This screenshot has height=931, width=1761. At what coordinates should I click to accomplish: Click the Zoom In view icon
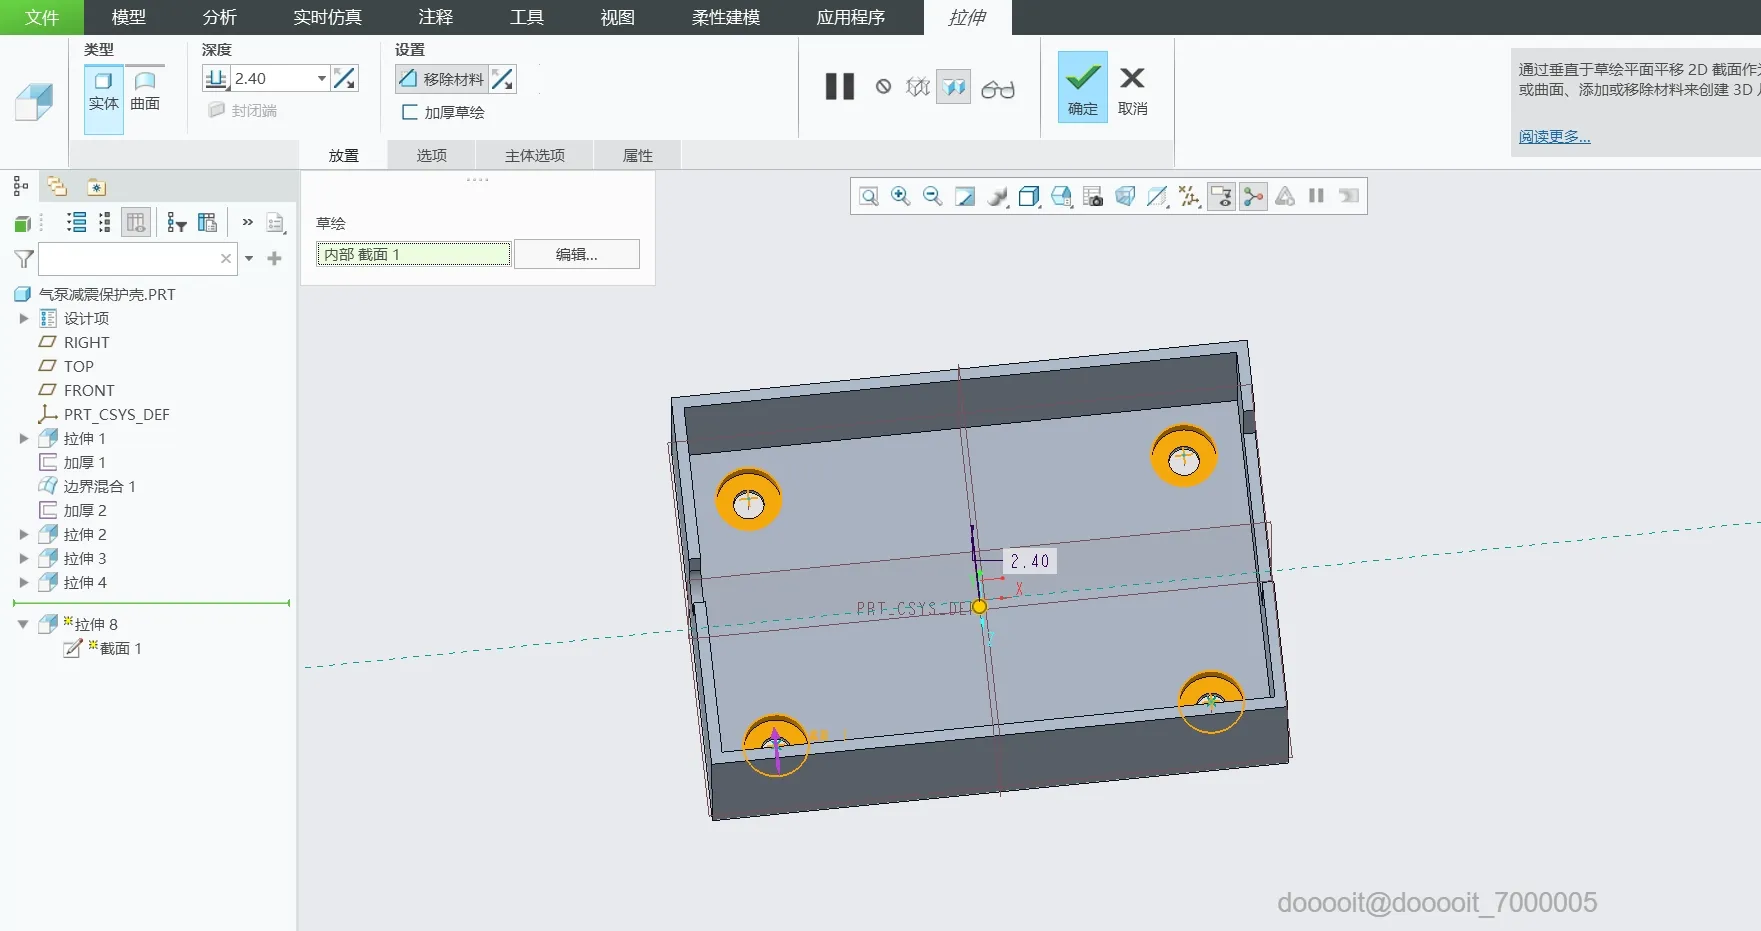[x=900, y=196]
